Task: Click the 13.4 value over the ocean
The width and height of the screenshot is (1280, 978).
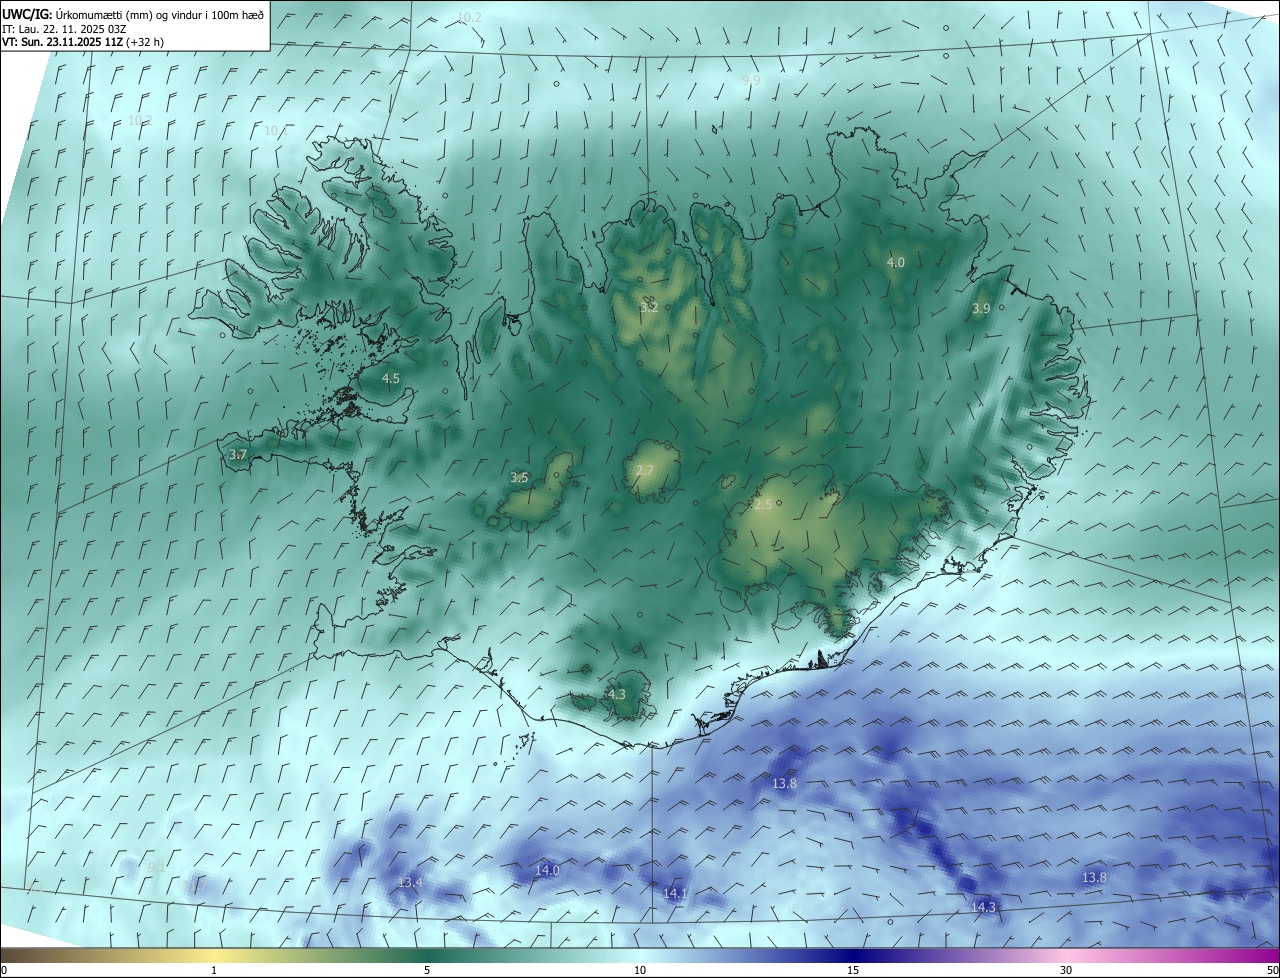Action: pos(411,883)
